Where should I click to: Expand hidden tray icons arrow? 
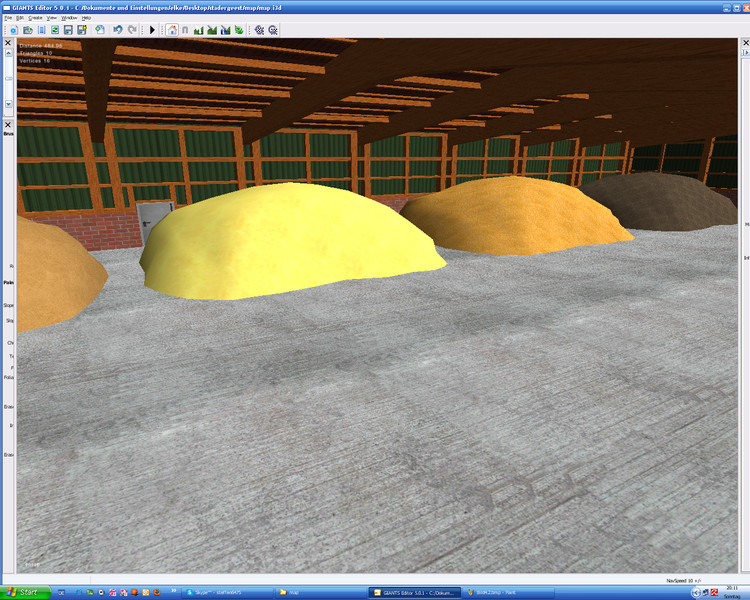(x=696, y=593)
